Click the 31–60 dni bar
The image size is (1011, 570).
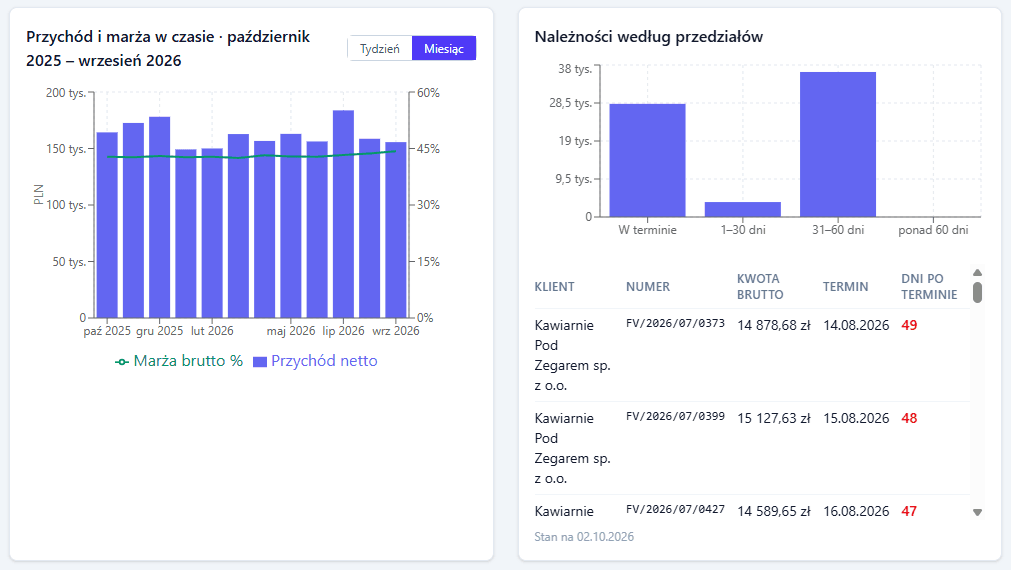(x=838, y=144)
